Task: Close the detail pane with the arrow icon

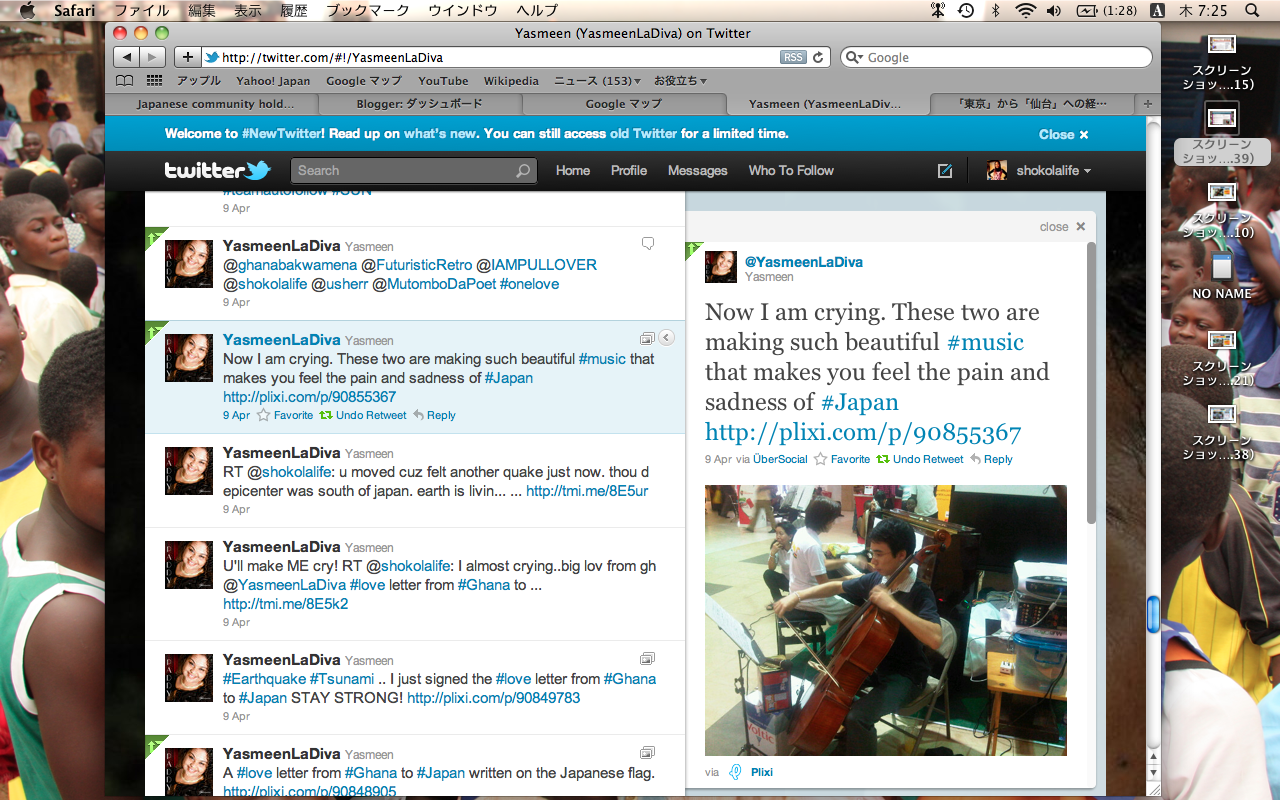Action: click(x=666, y=338)
